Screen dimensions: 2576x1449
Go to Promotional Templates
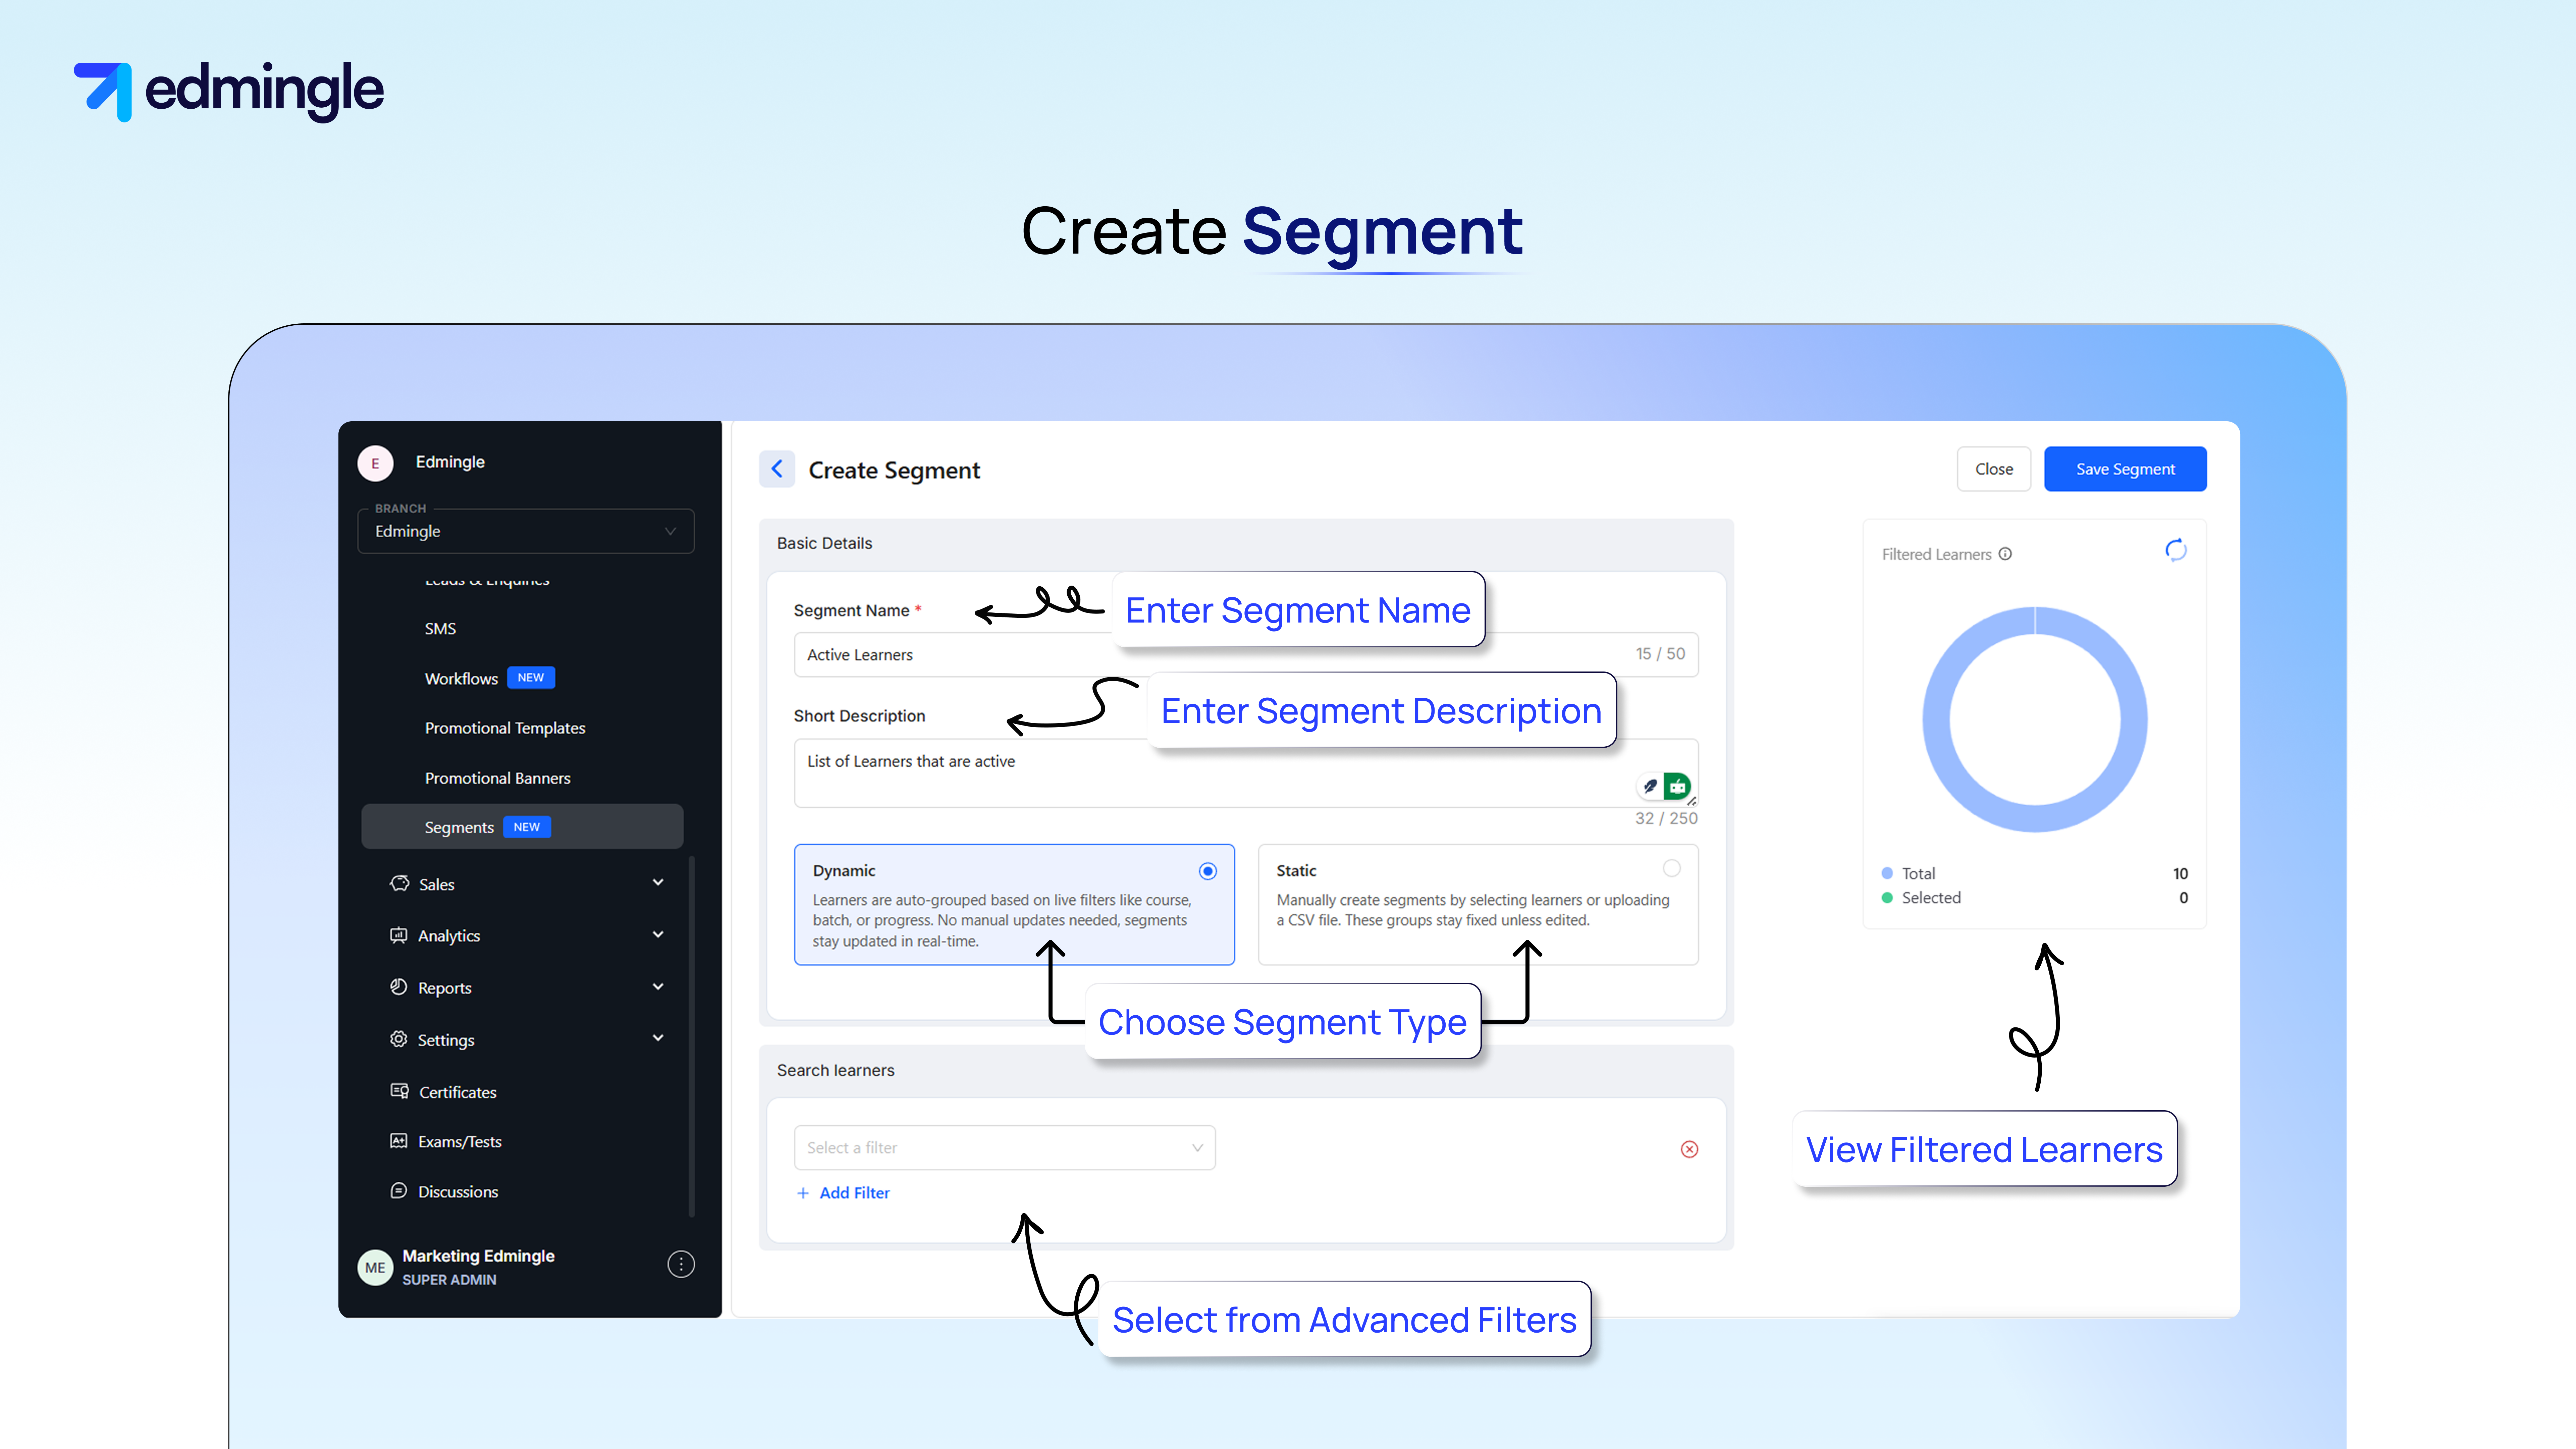pyautogui.click(x=505, y=728)
